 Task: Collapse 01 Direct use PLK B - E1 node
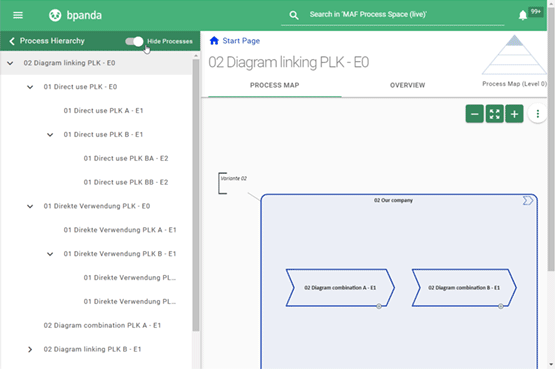point(50,135)
